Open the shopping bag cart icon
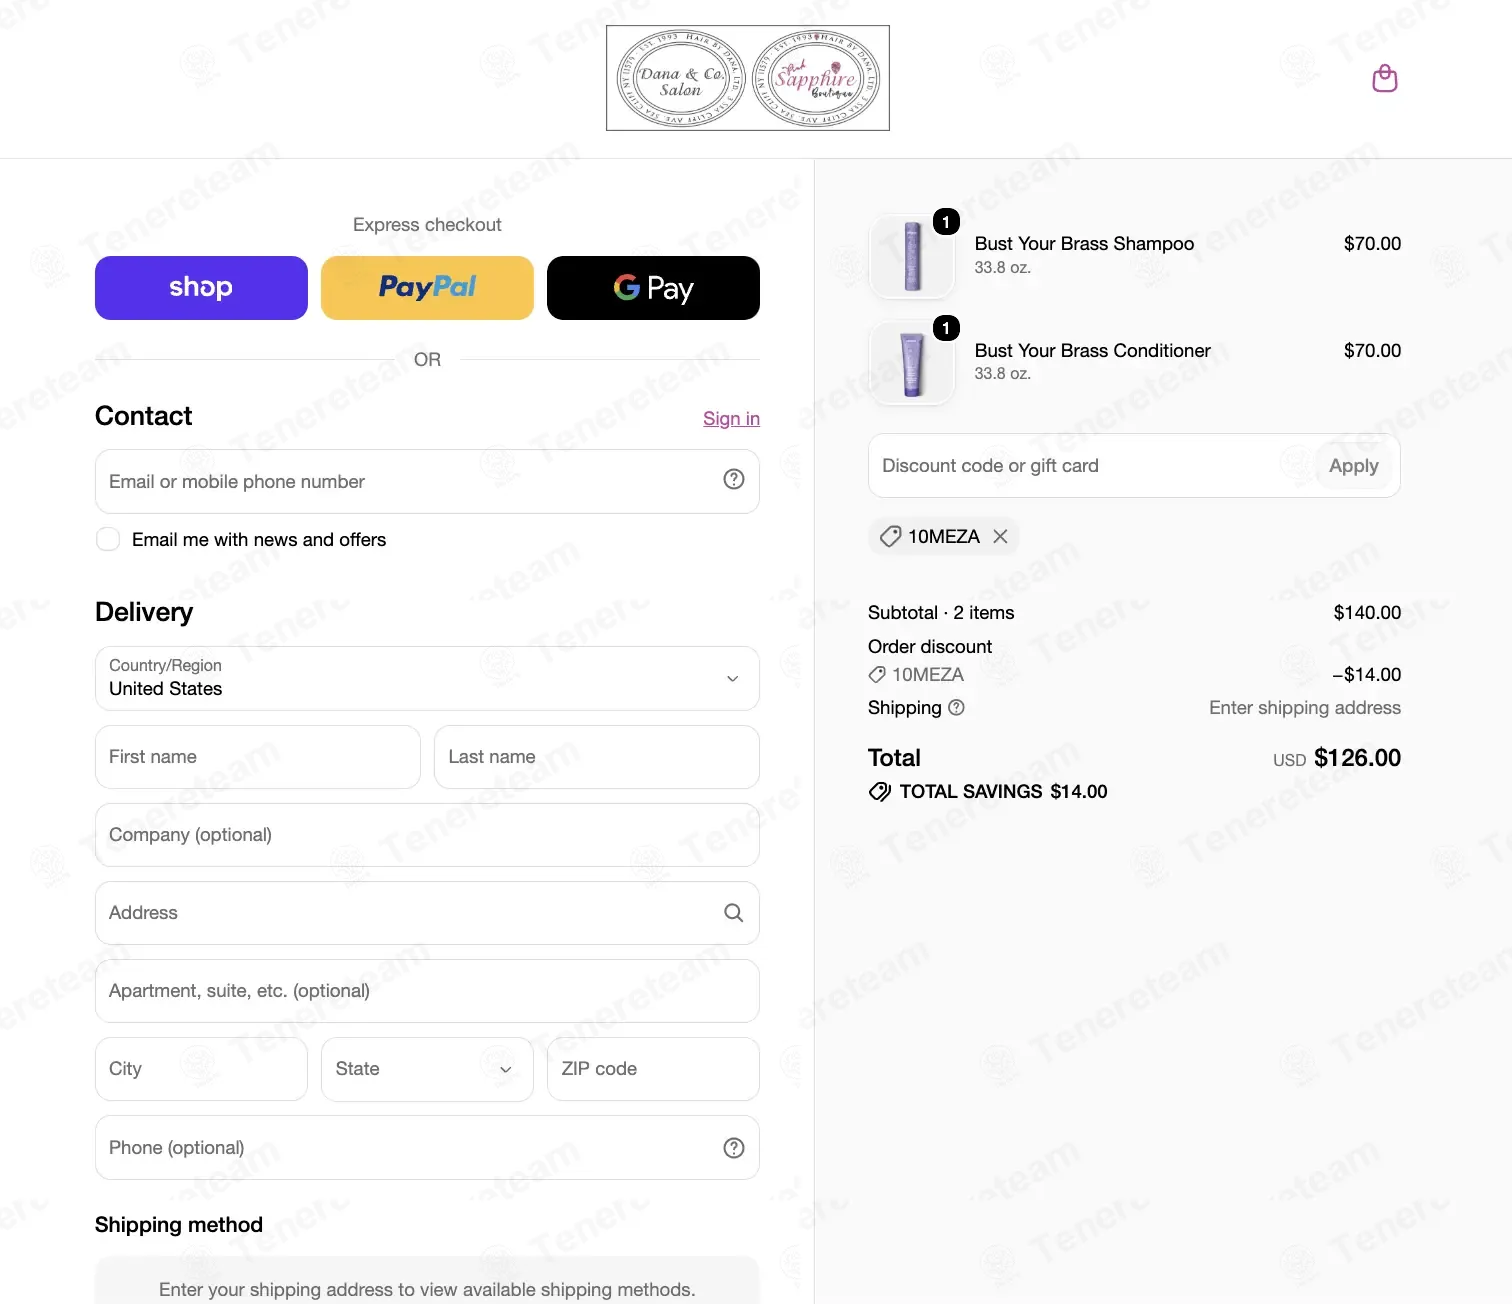1512x1304 pixels. coord(1384,78)
